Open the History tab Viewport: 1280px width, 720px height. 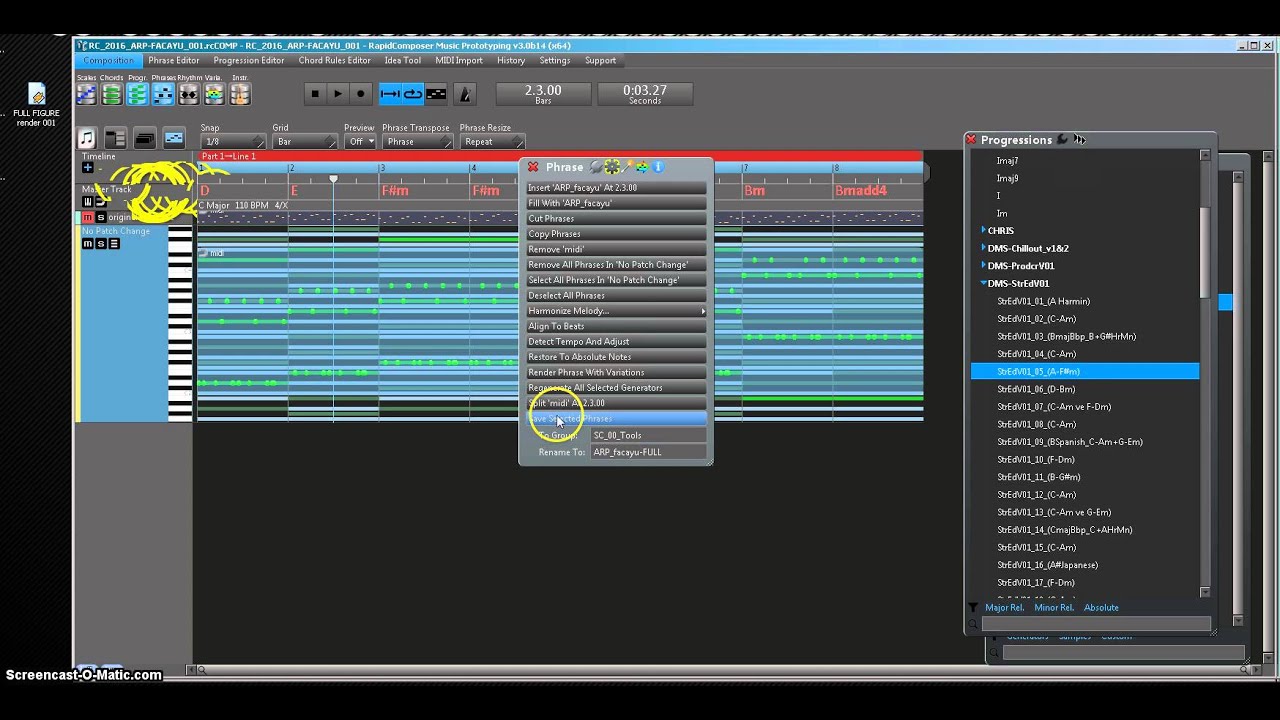click(x=511, y=60)
